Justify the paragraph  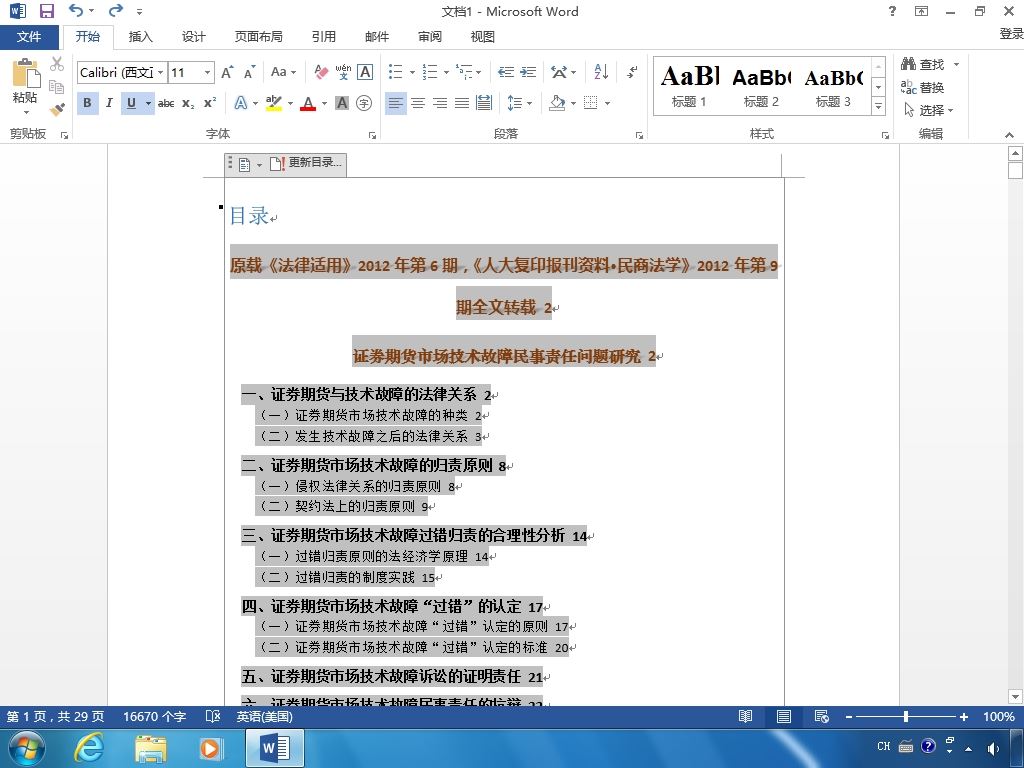[x=462, y=103]
